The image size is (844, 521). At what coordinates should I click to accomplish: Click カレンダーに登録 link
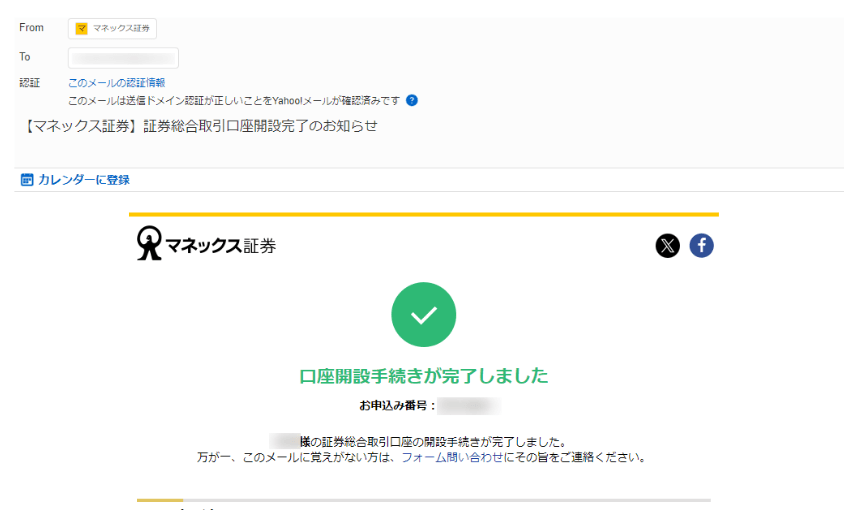(83, 180)
